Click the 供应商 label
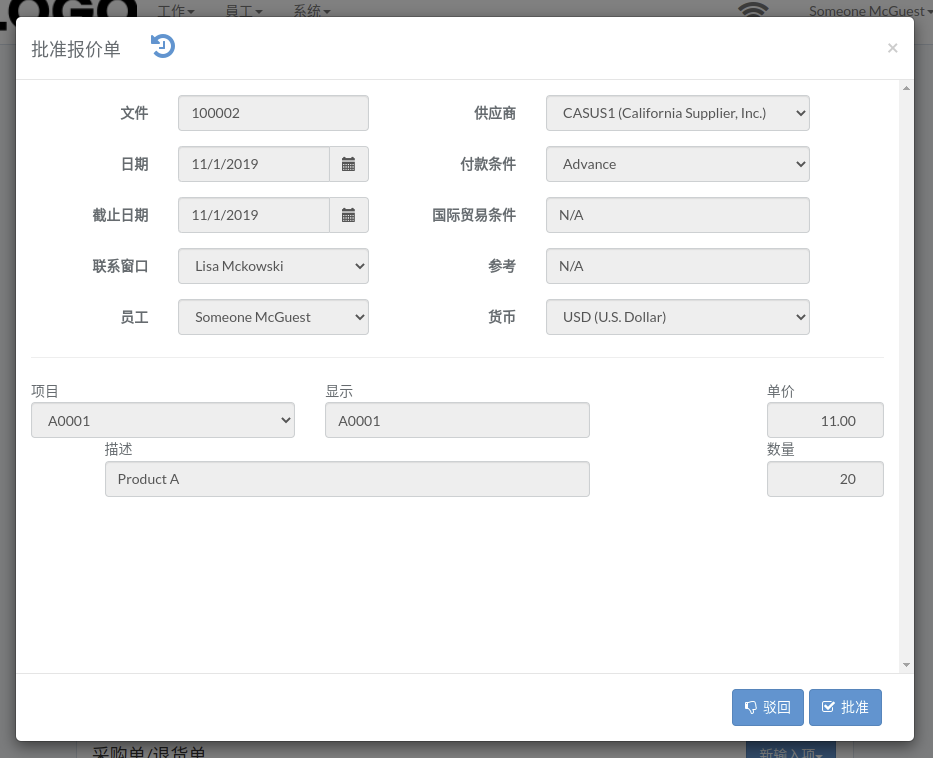This screenshot has width=933, height=758. point(494,113)
